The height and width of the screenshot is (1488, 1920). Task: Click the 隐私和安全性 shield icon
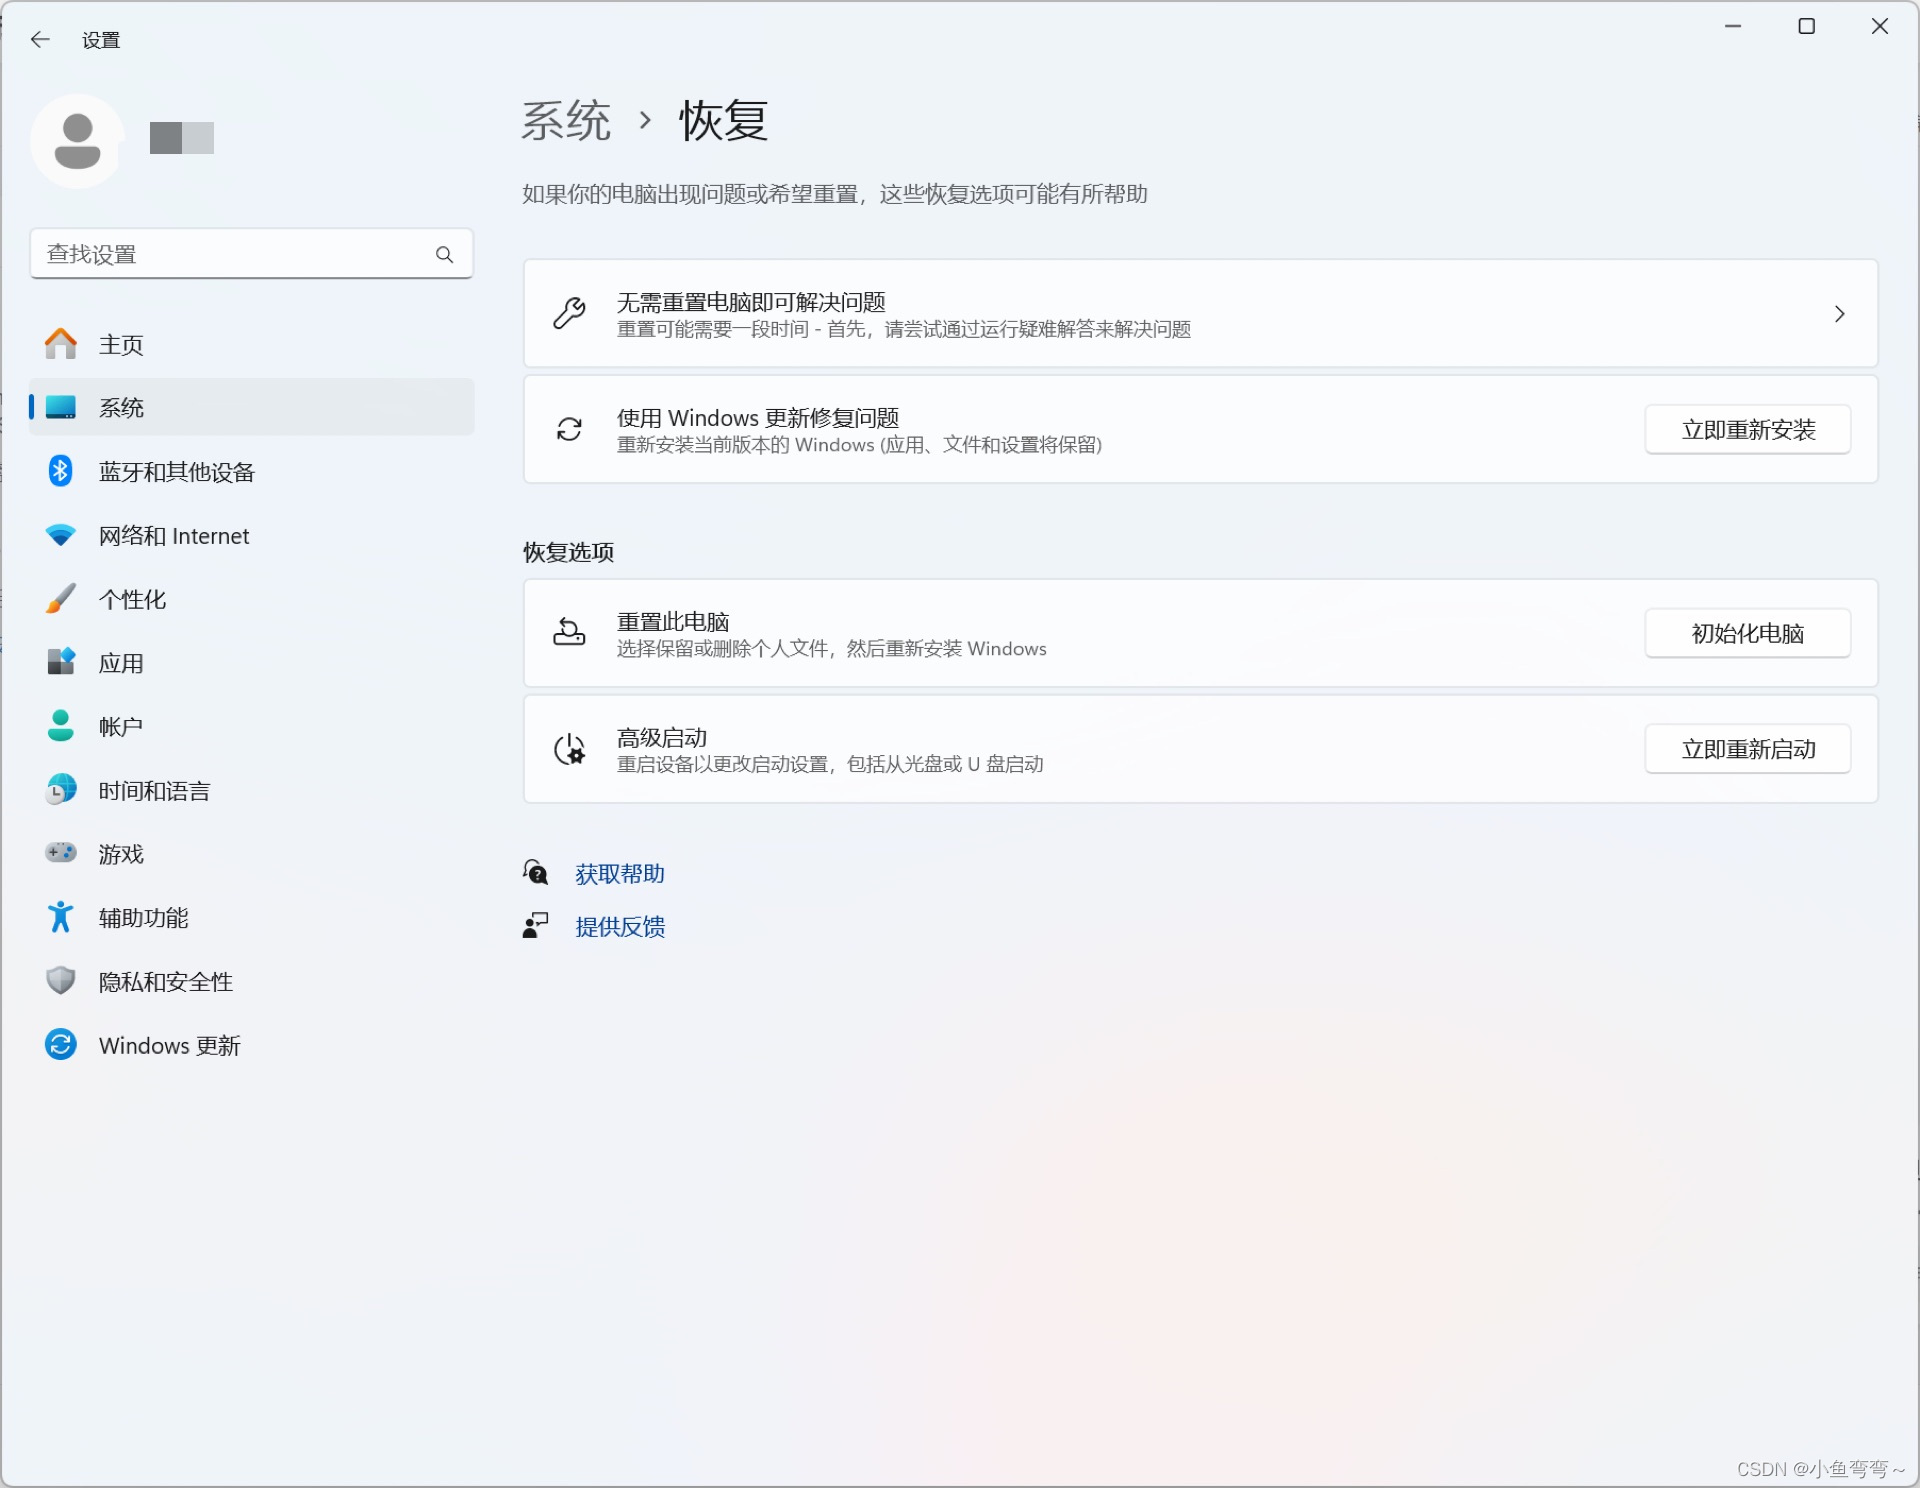point(61,981)
